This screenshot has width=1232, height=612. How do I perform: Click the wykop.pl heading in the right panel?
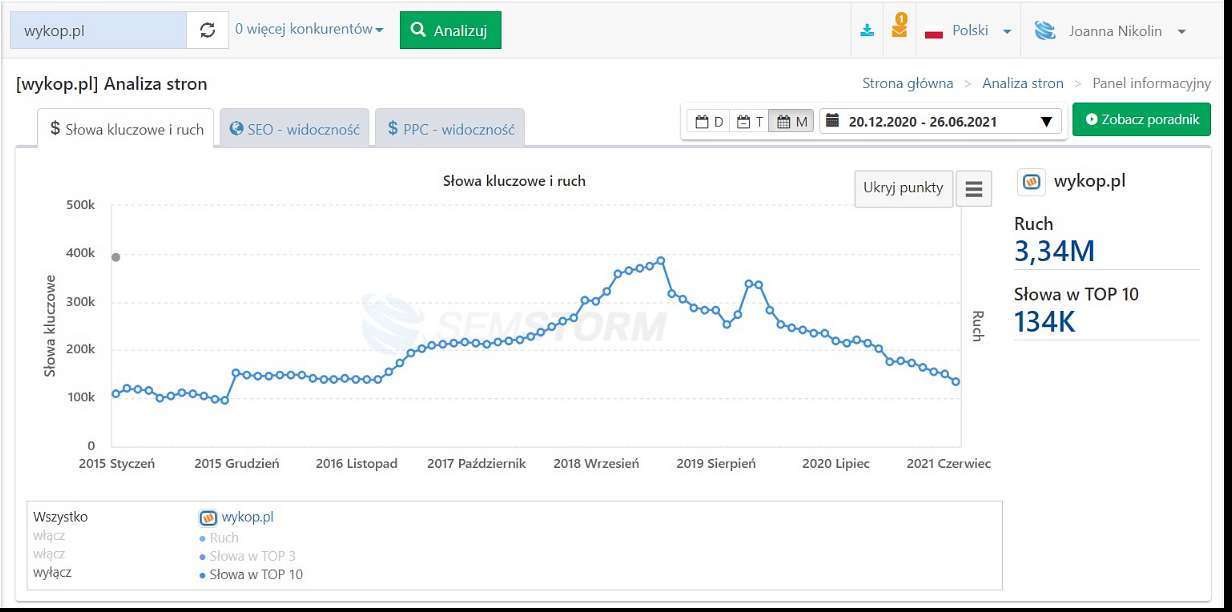1090,182
